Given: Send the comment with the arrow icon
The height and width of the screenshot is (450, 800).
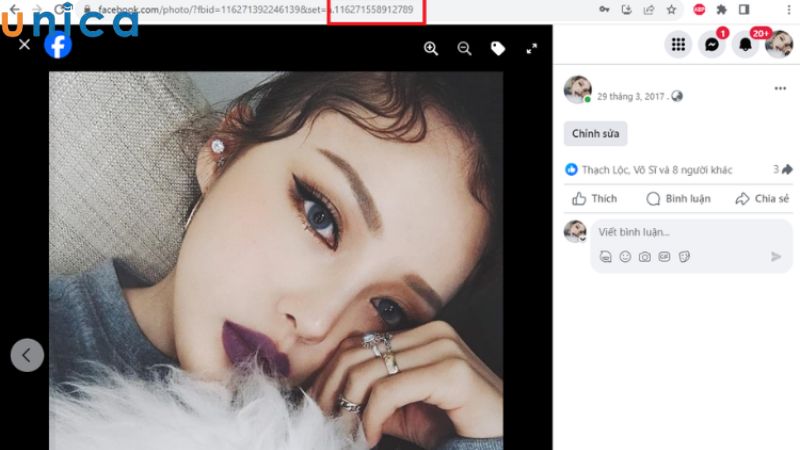Looking at the screenshot, I should click(x=776, y=257).
